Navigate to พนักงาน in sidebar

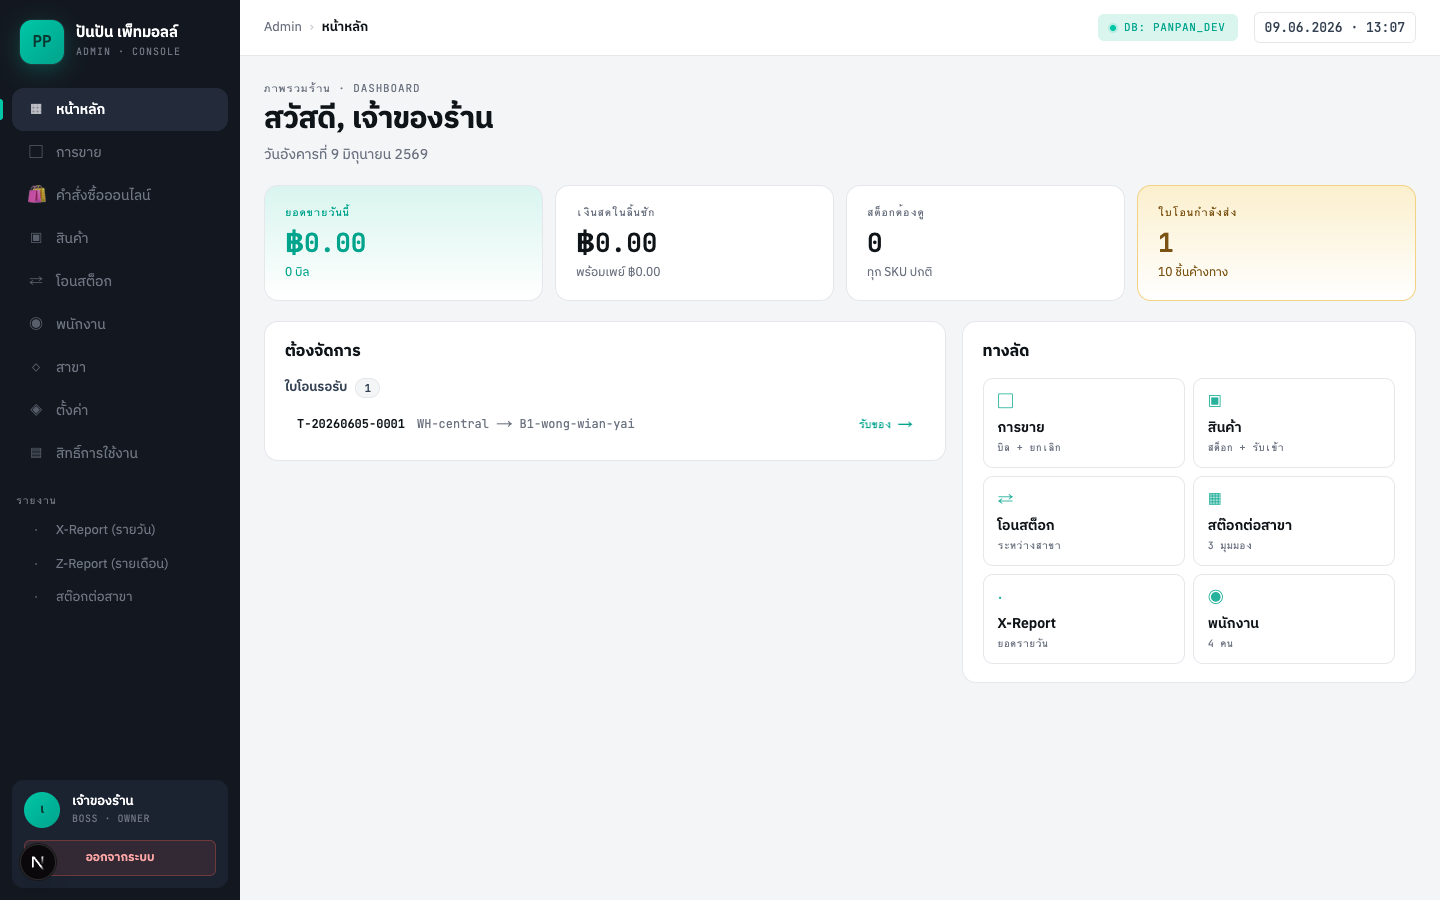(120, 324)
